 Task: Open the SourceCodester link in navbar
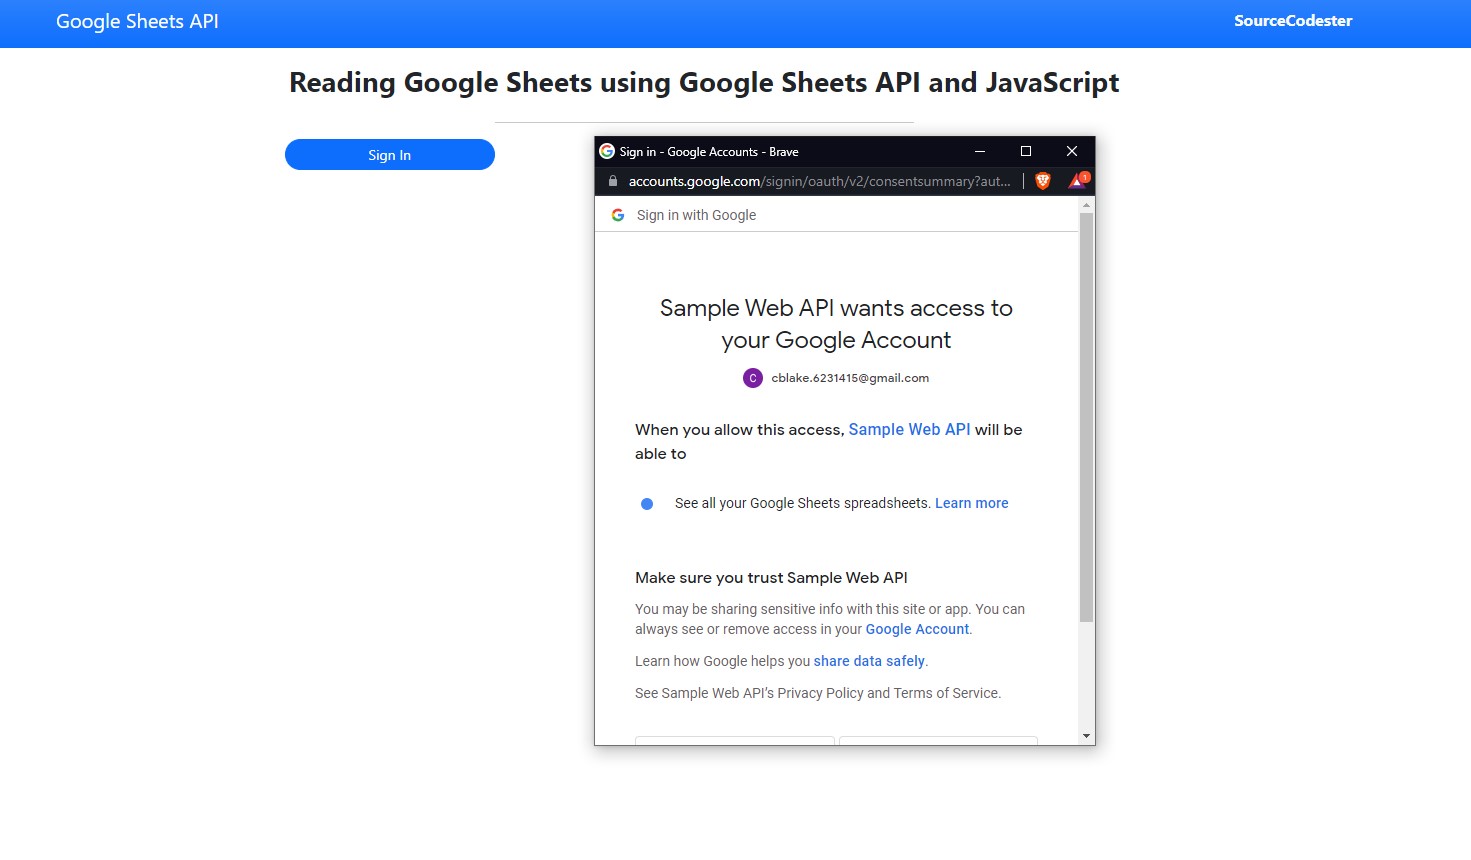[x=1293, y=20]
